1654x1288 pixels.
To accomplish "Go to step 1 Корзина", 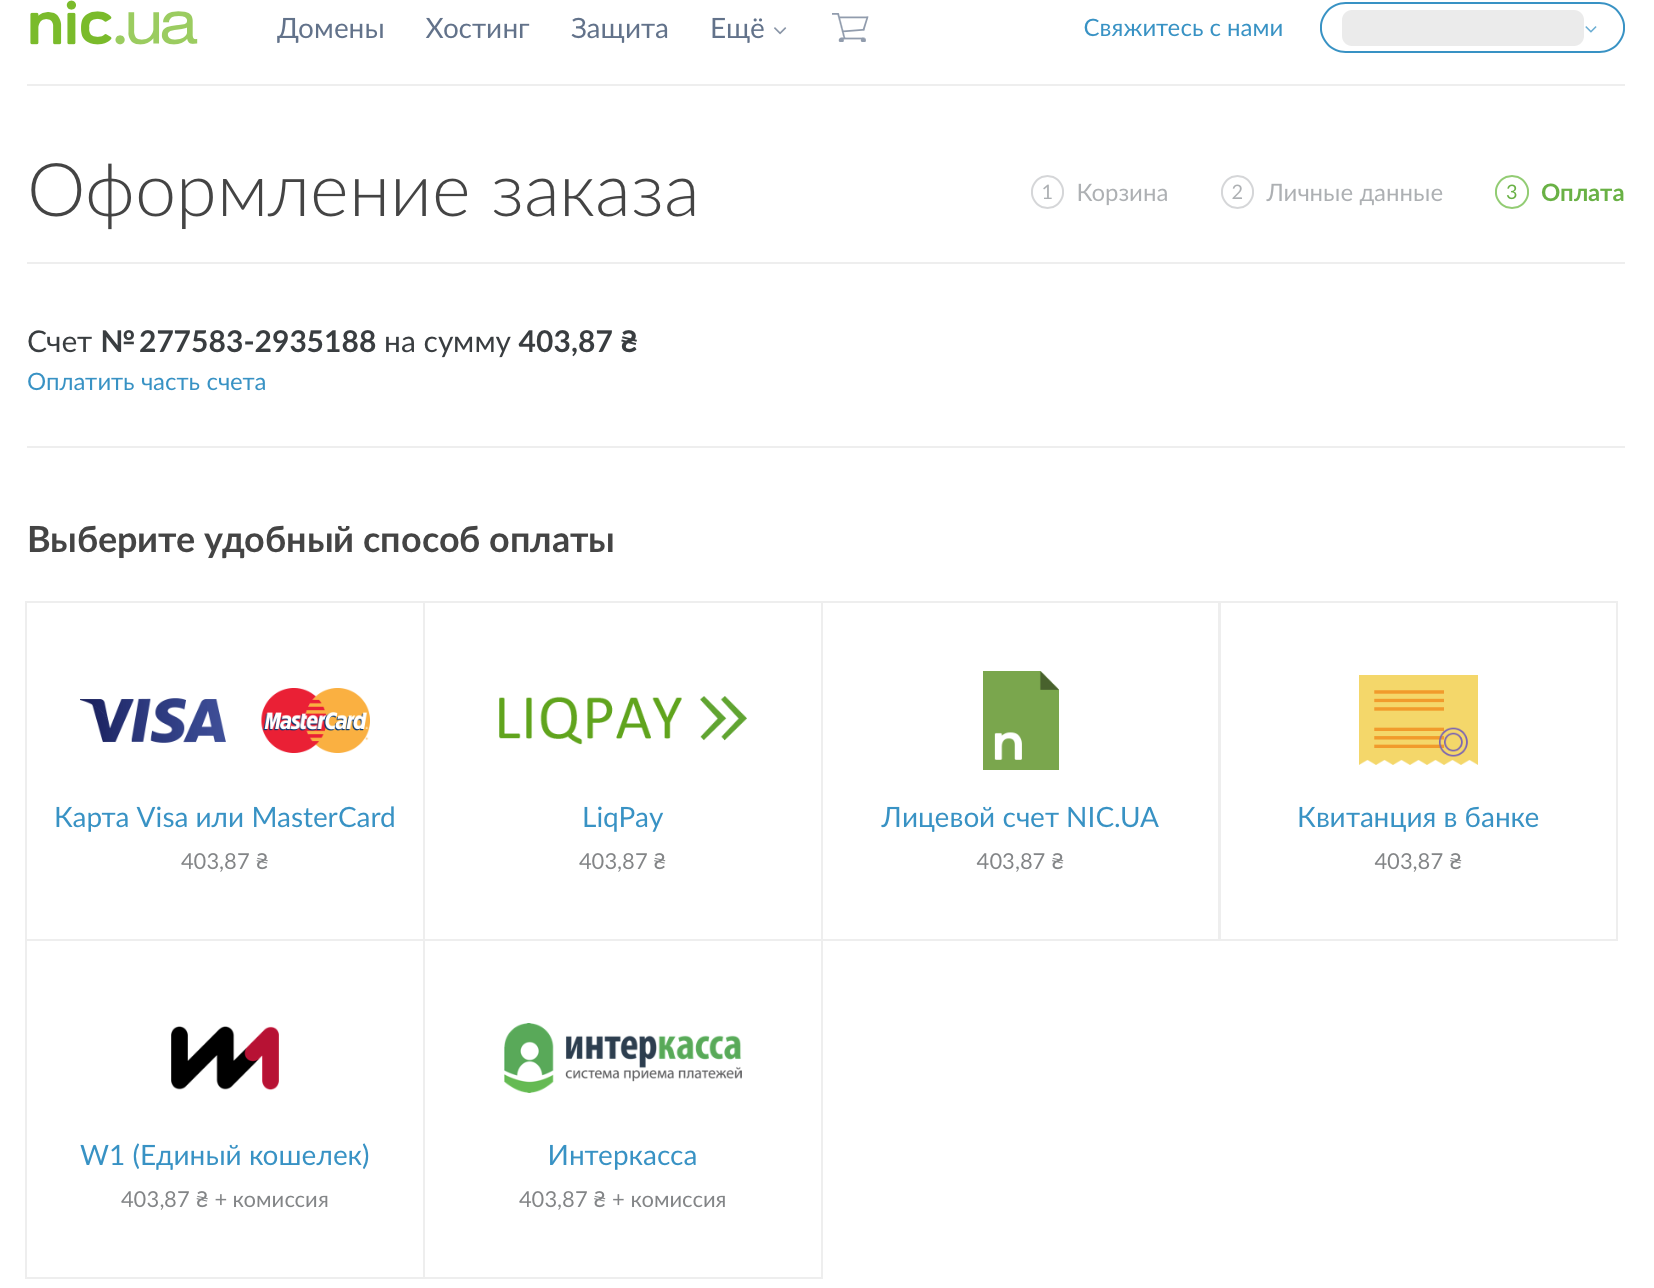I will coord(1100,192).
